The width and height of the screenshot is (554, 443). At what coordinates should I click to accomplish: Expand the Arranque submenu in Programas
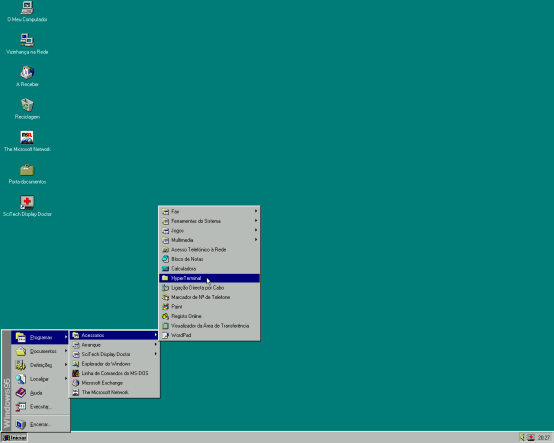[x=114, y=345]
